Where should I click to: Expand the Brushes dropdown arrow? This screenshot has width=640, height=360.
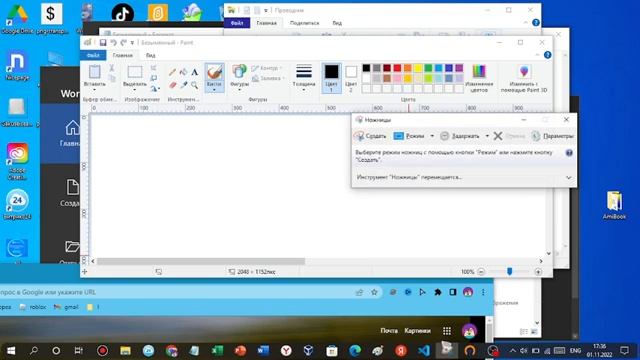point(214,90)
